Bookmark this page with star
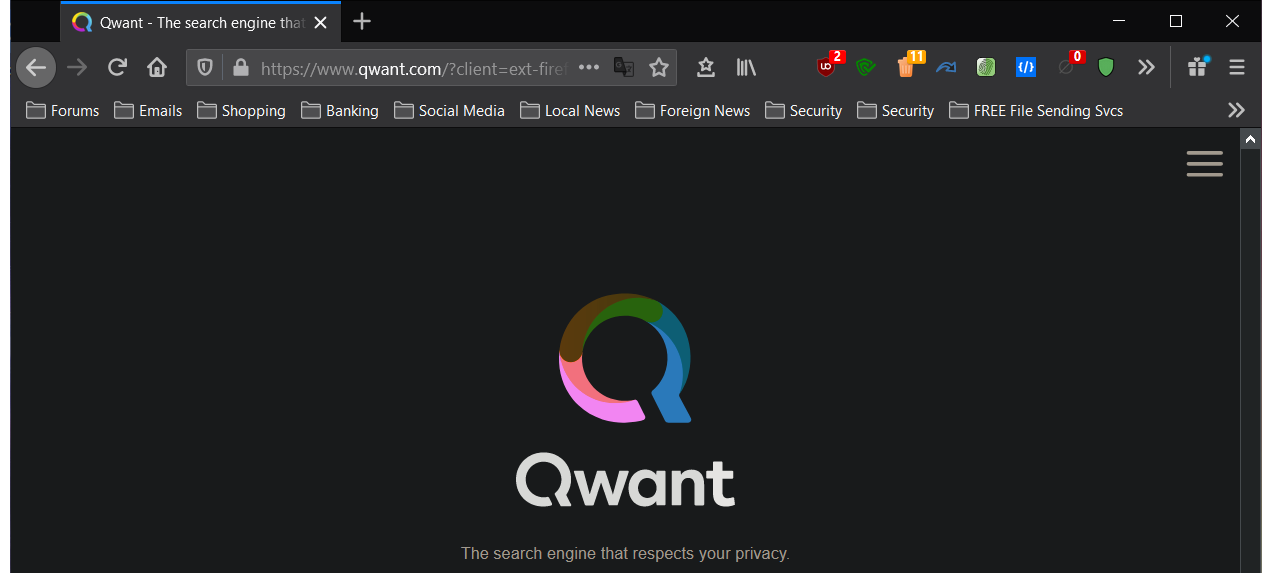 tap(658, 67)
